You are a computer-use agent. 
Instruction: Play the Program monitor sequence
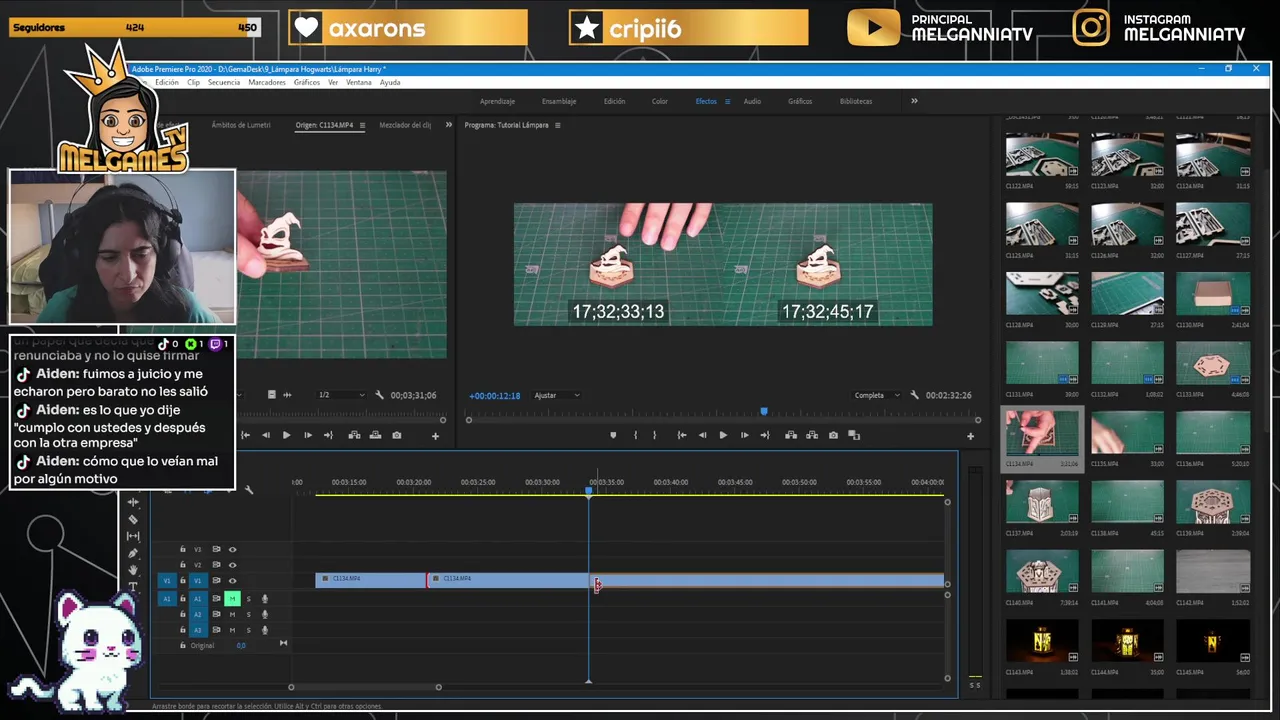tap(723, 435)
